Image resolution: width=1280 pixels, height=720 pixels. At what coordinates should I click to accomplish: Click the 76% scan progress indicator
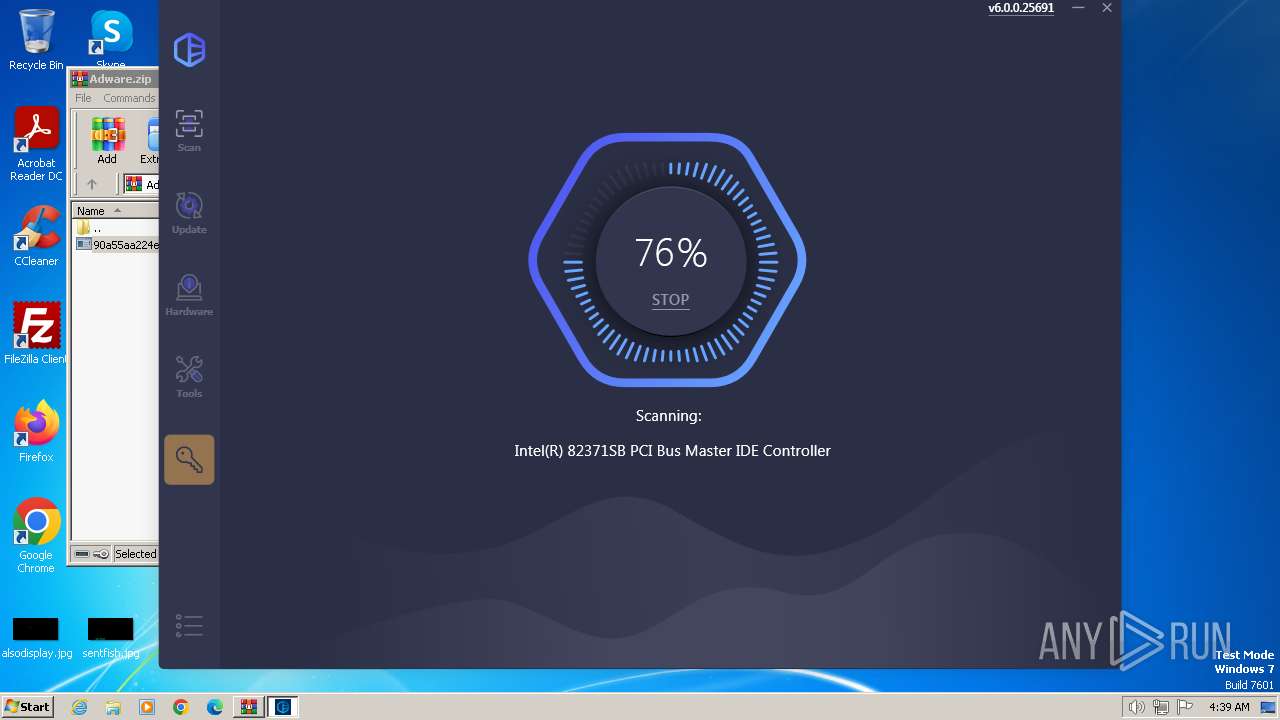pos(670,253)
